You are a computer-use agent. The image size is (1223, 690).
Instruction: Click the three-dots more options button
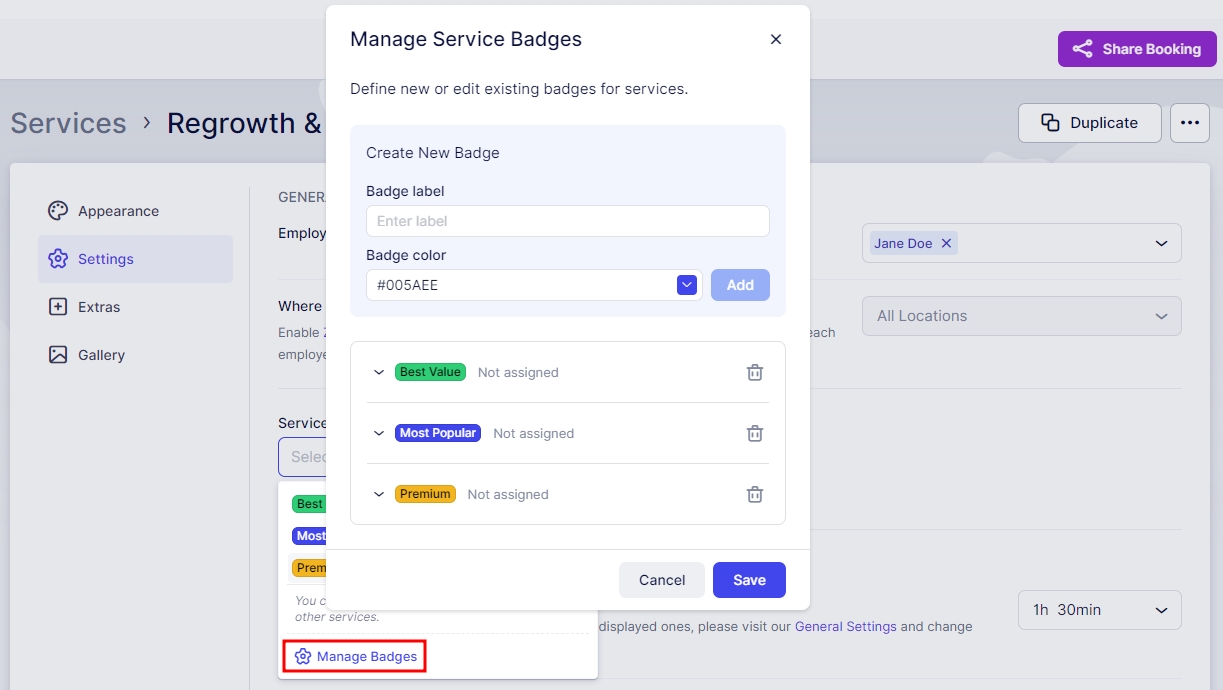(x=1189, y=123)
